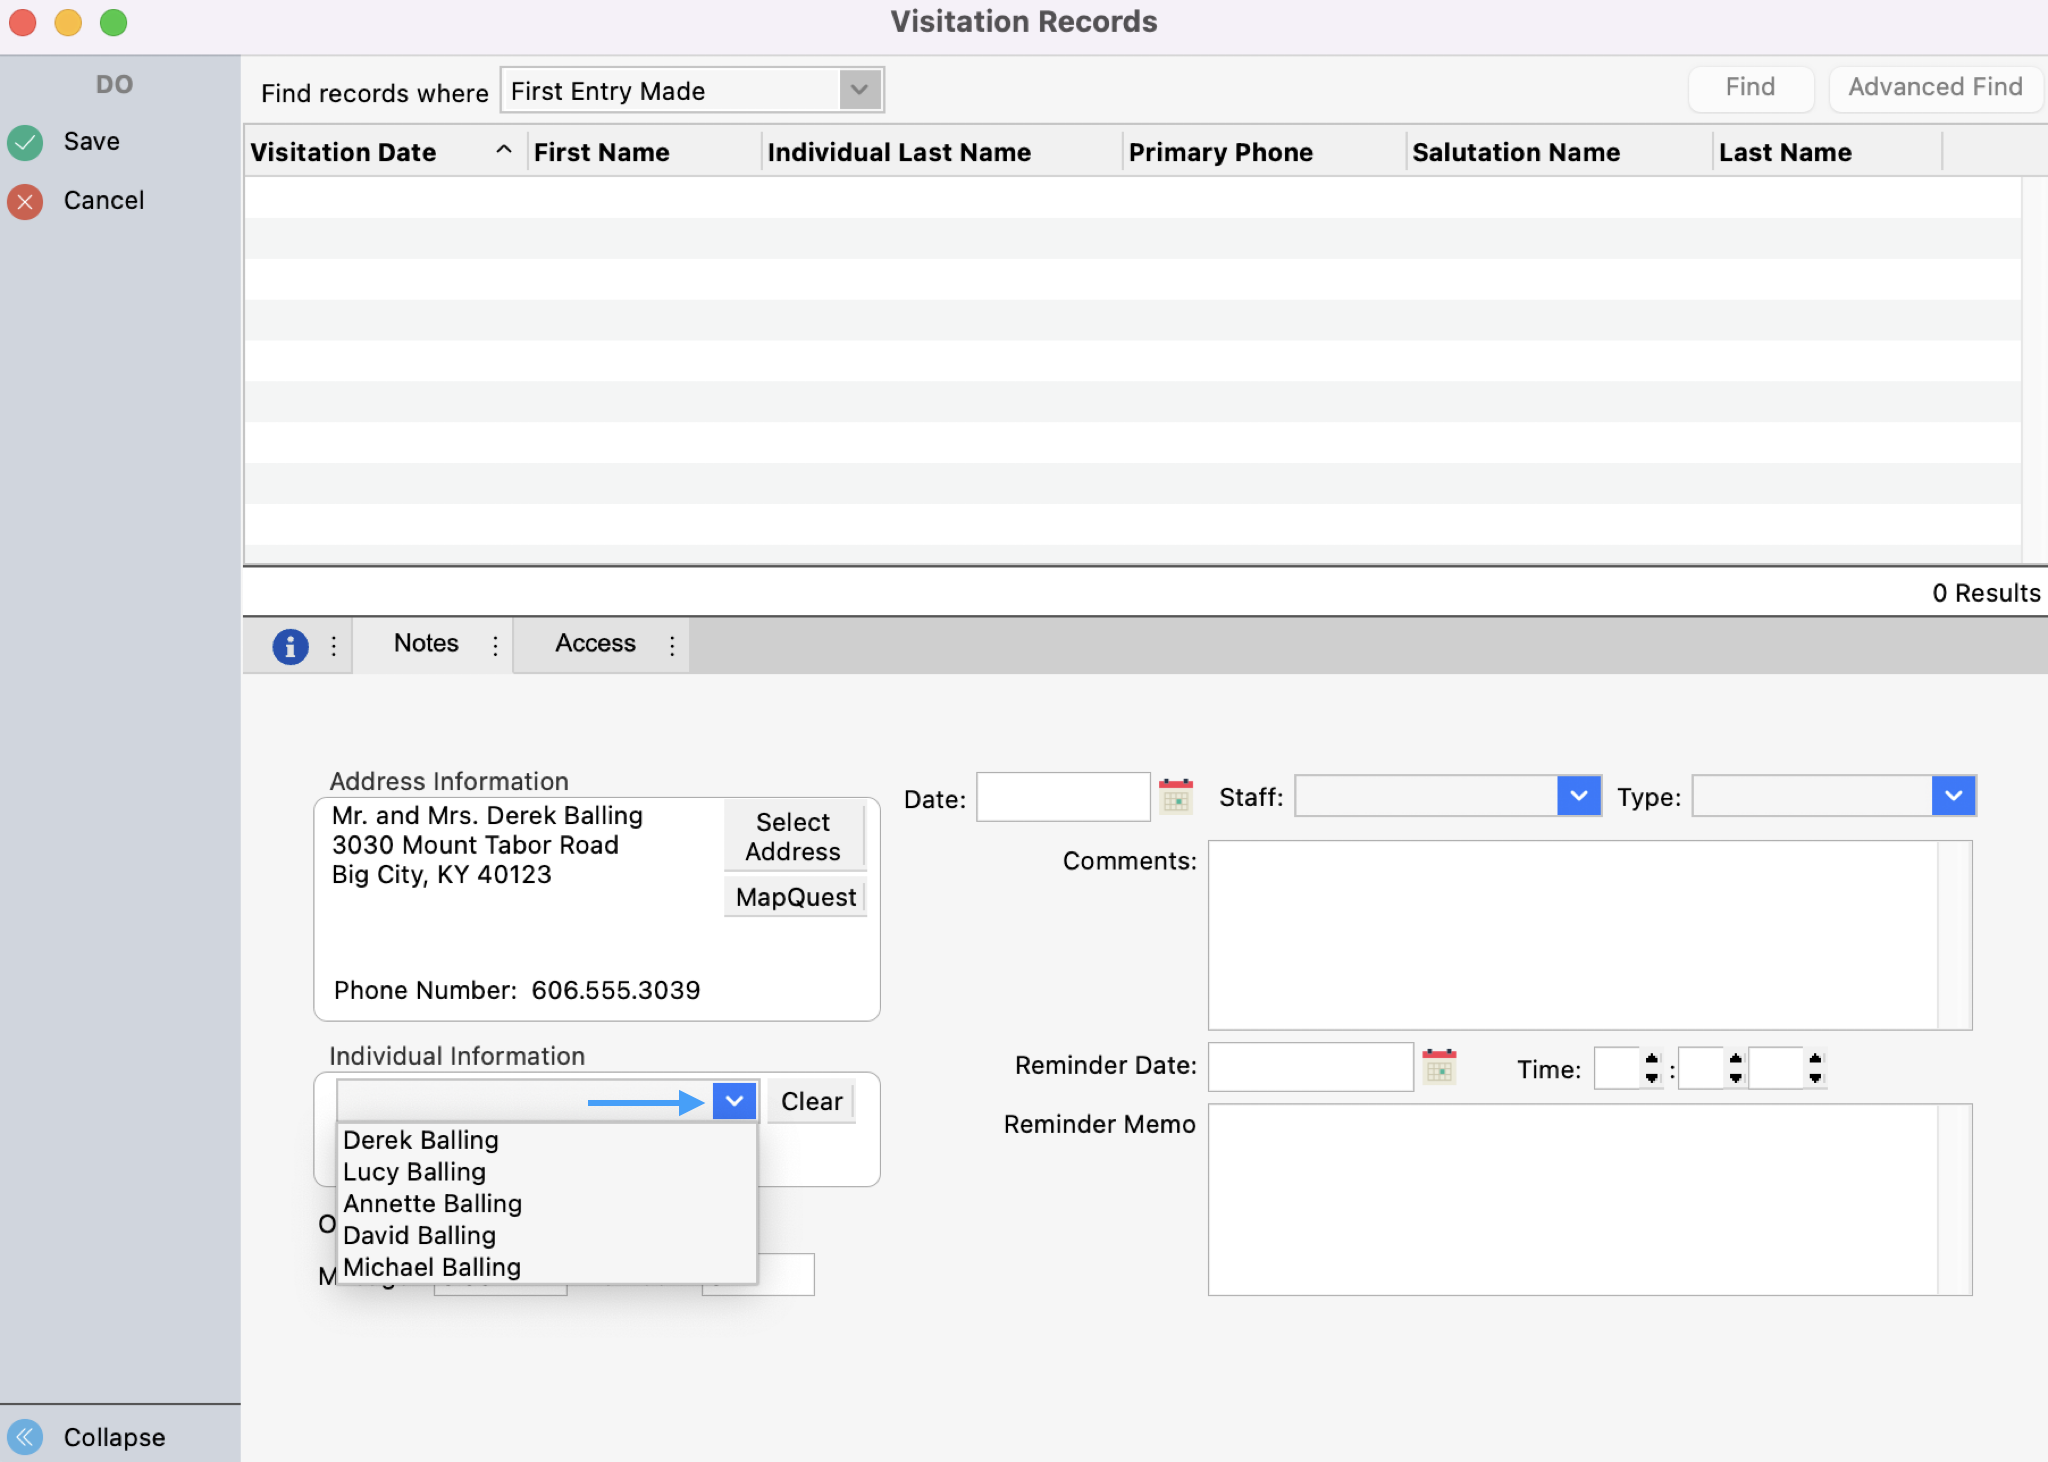The width and height of the screenshot is (2048, 1462).
Task: Open the info circle tab
Action: pyautogui.click(x=290, y=645)
